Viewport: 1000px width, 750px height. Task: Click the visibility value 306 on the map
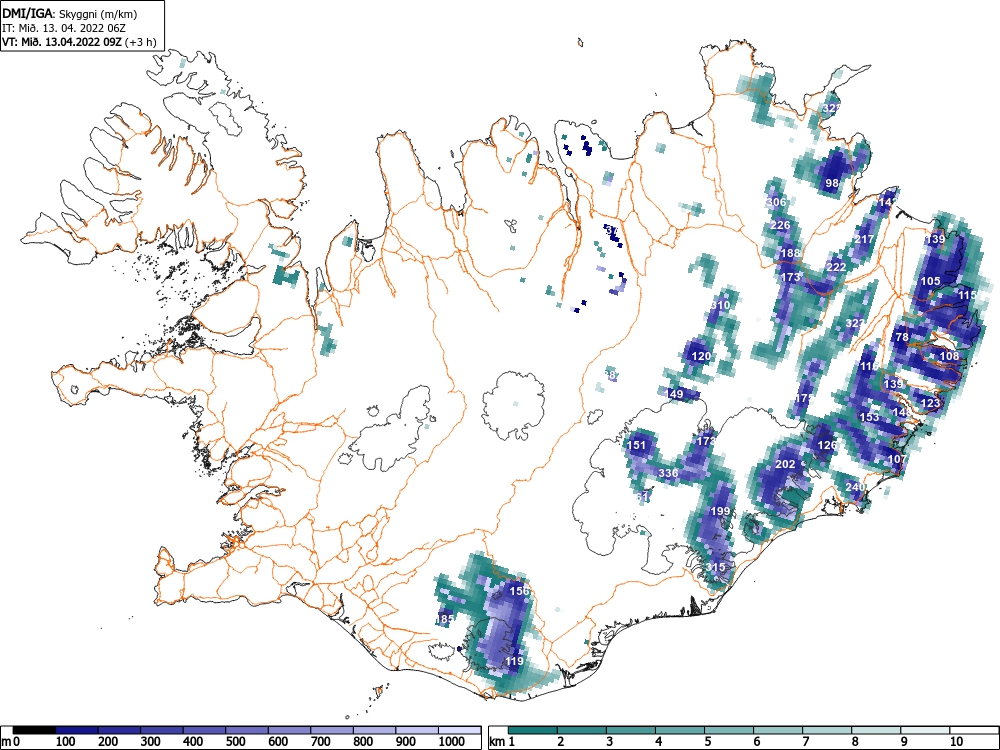776,202
